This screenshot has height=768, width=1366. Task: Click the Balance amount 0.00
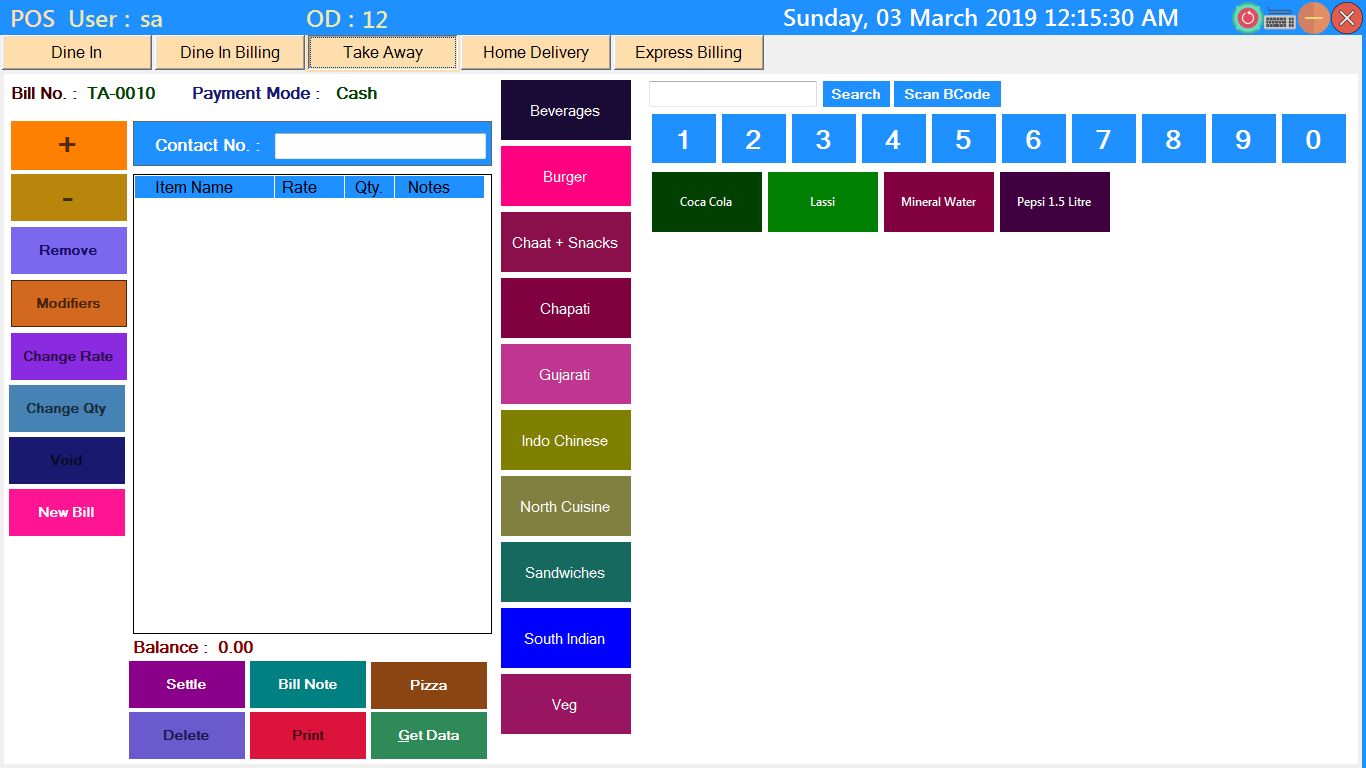236,648
